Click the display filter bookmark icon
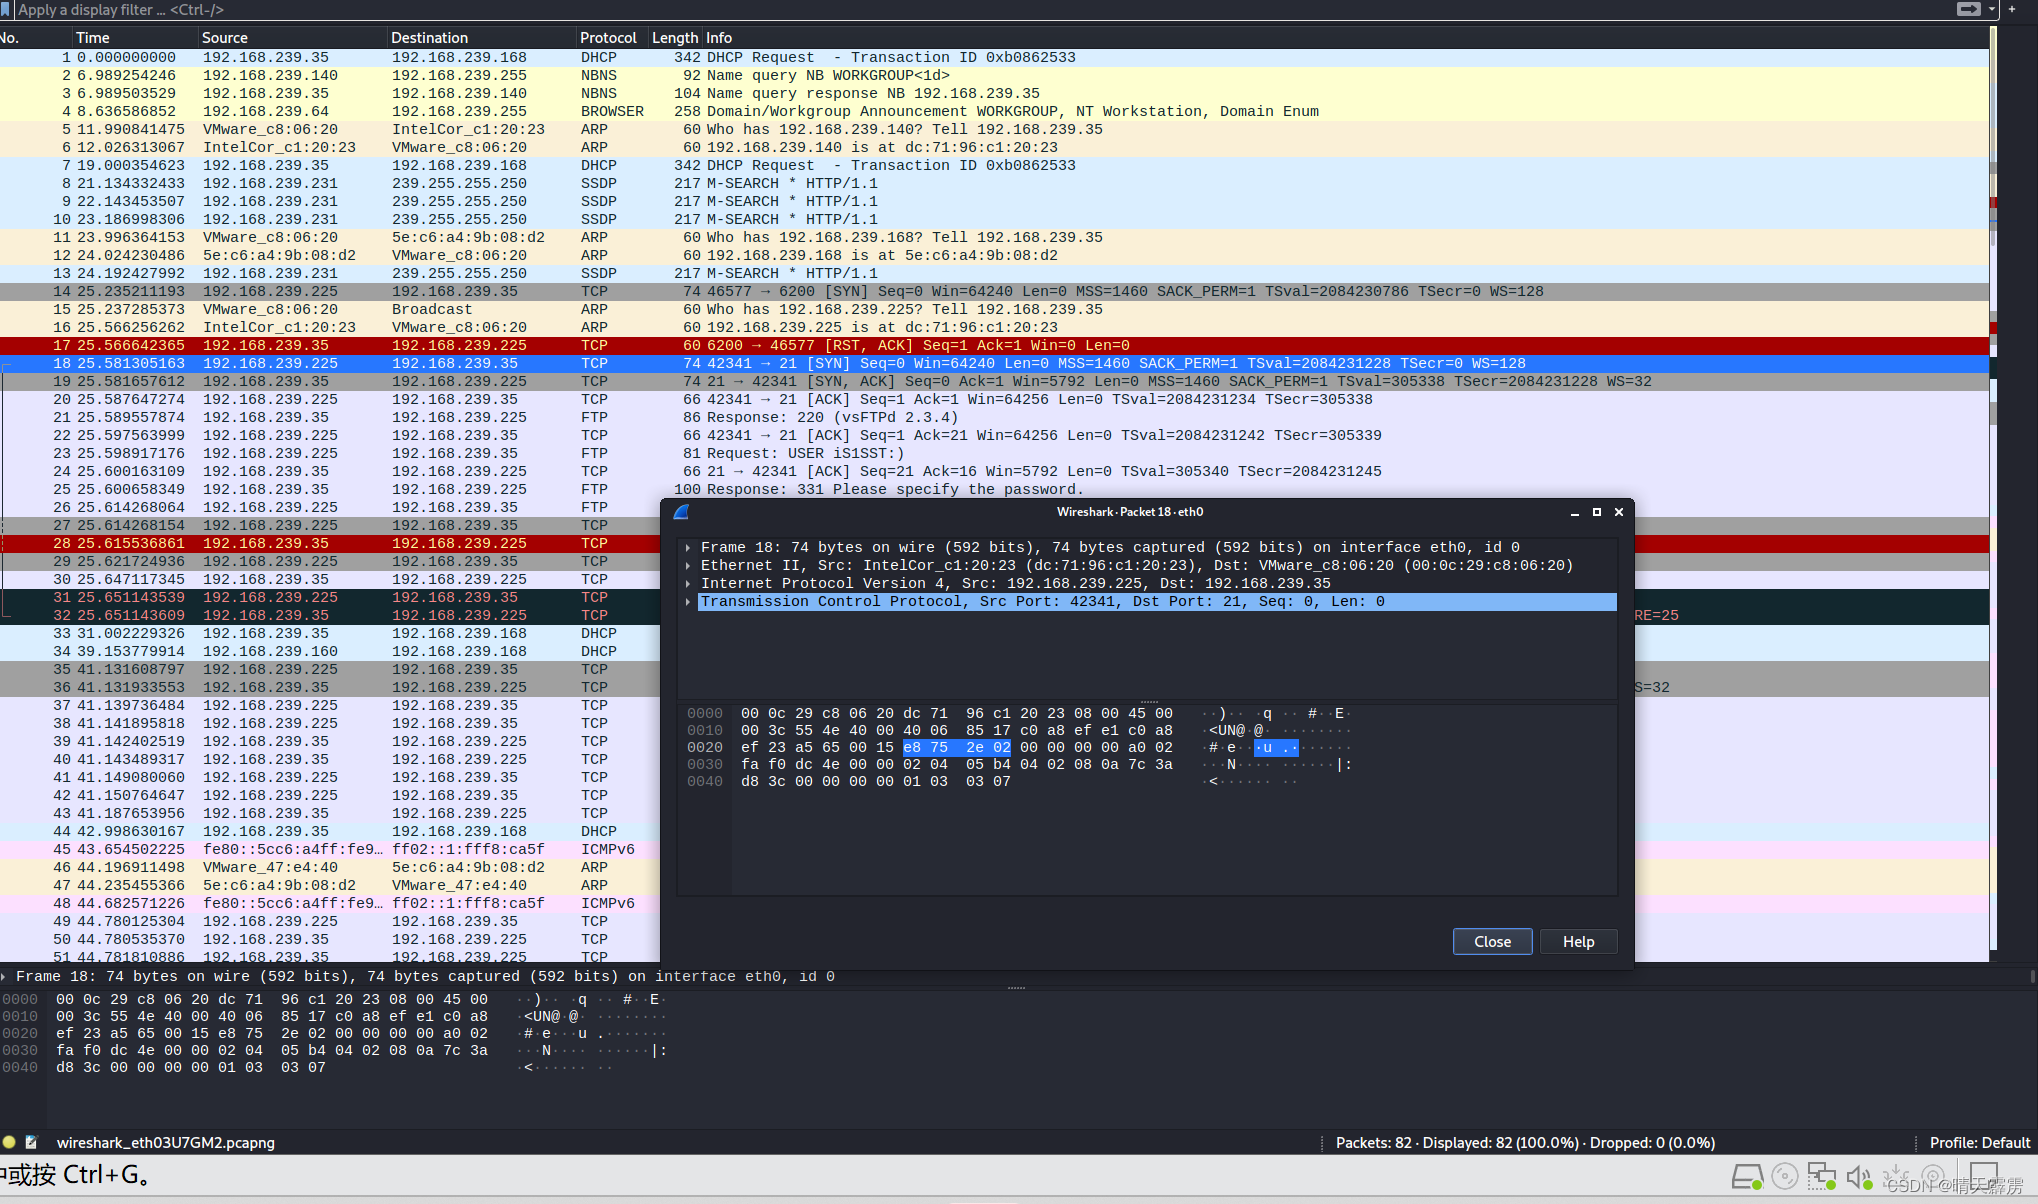Image resolution: width=2038 pixels, height=1204 pixels. point(5,9)
